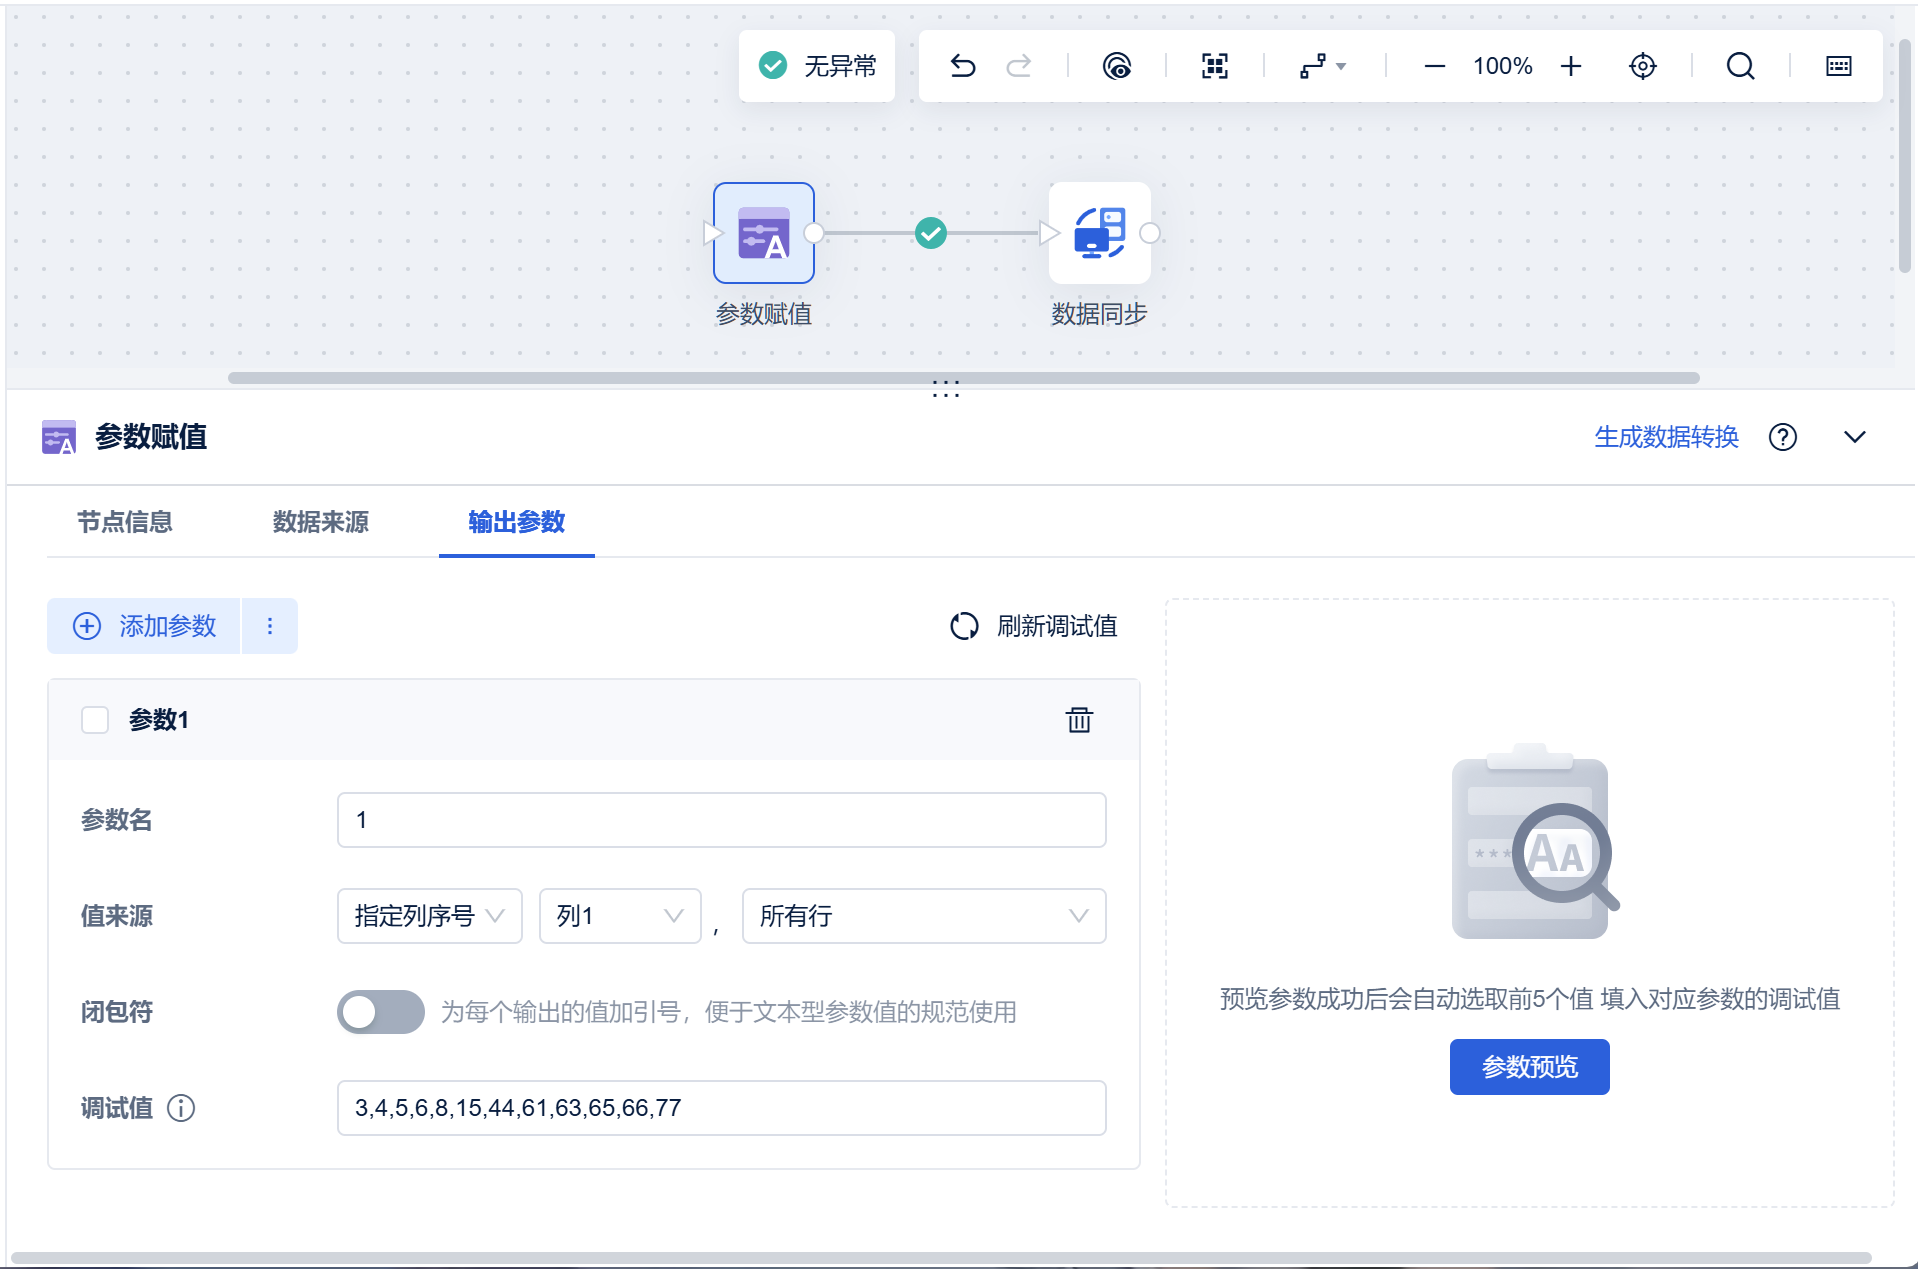Image resolution: width=1918 pixels, height=1269 pixels.
Task: Switch to the 数据来源 tab
Action: (321, 522)
